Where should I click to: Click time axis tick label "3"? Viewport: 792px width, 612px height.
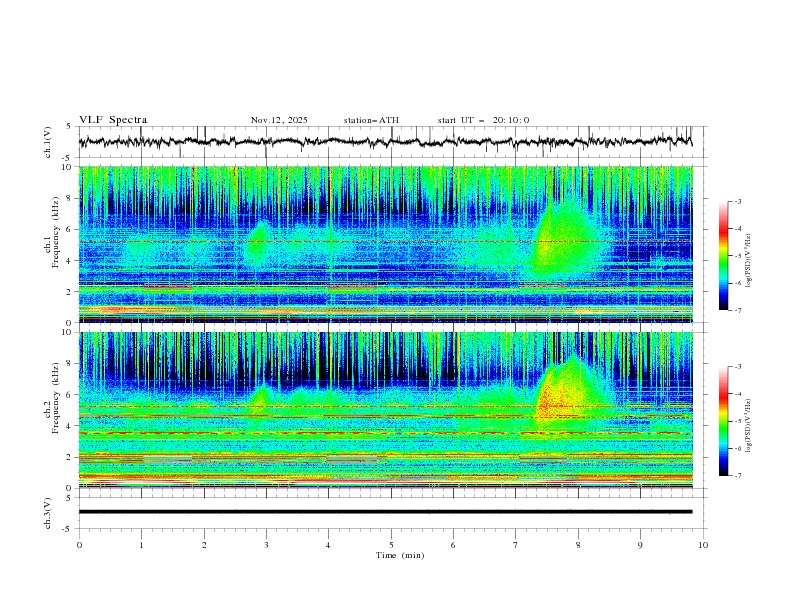[266, 545]
